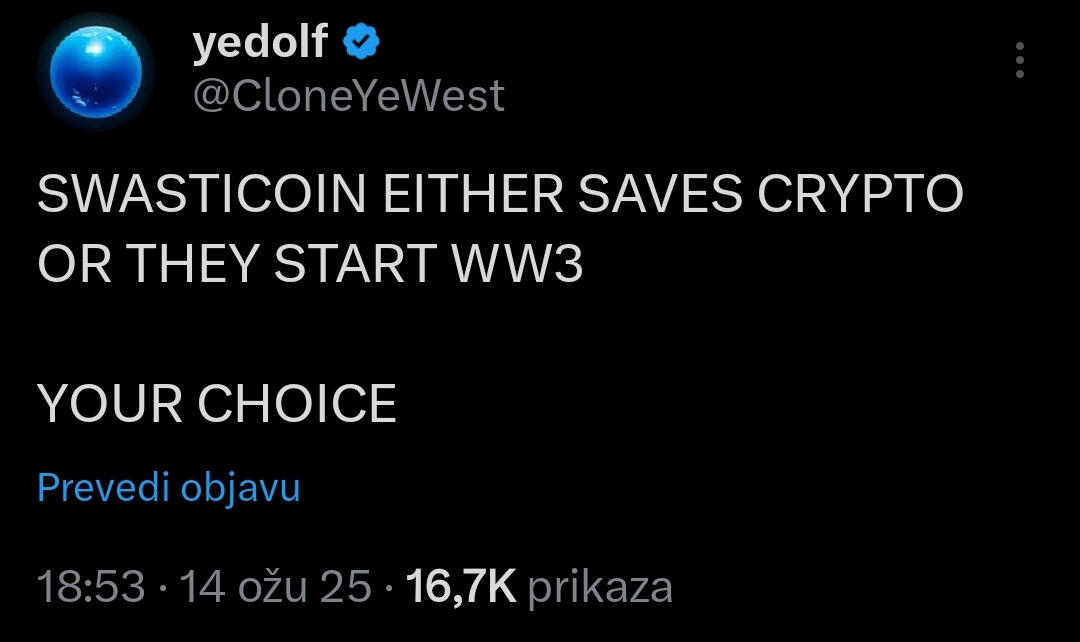
Task: Click the 18:53 timestamp
Action: click(x=91, y=587)
